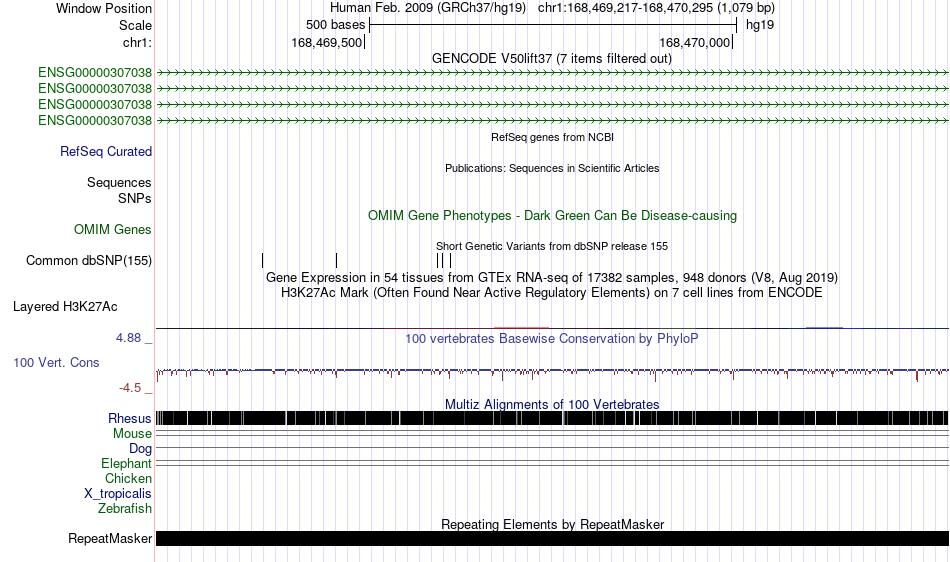Click the GENCODE V50lift37 track title

(x=552, y=59)
